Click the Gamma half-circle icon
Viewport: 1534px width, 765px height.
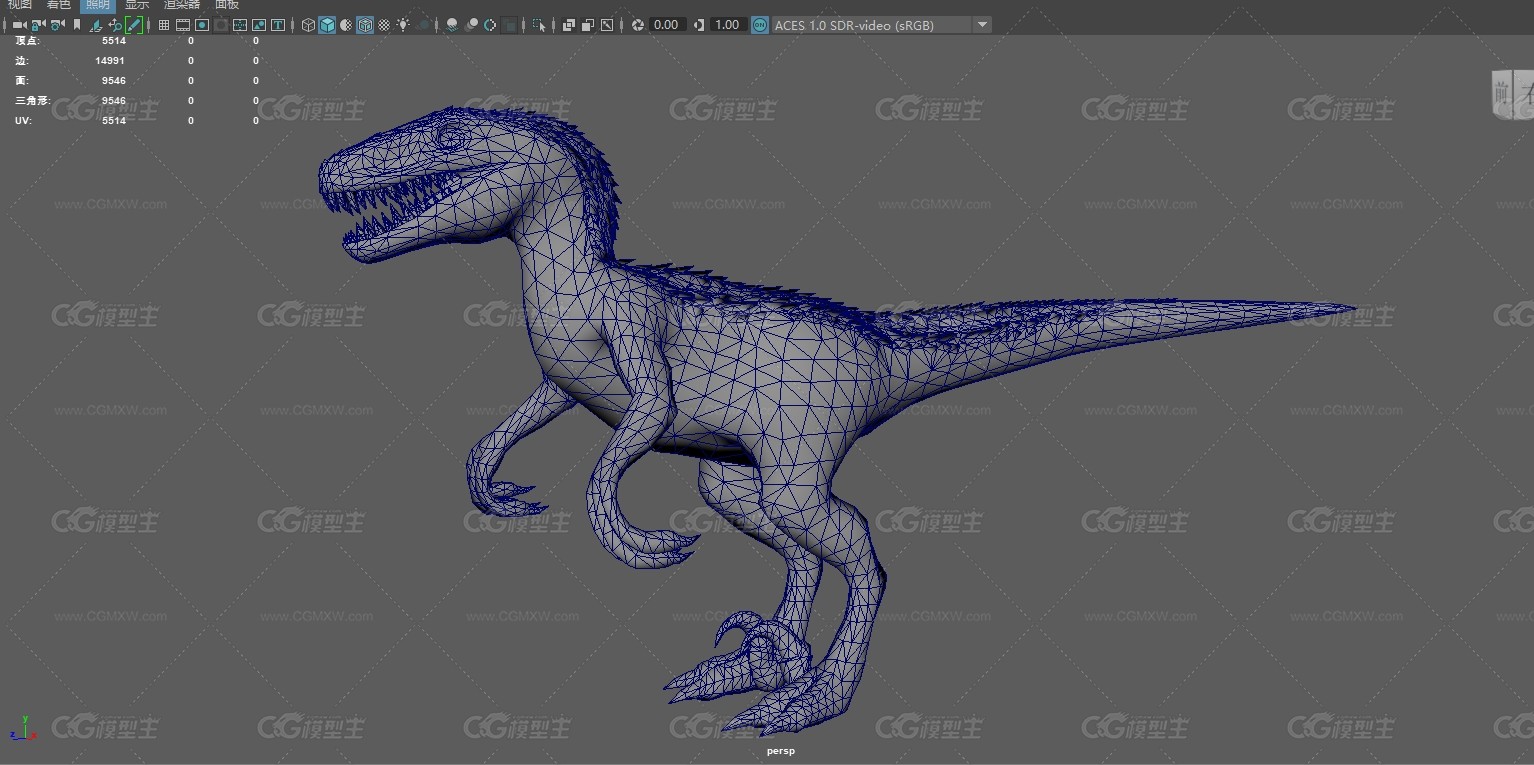[x=699, y=25]
